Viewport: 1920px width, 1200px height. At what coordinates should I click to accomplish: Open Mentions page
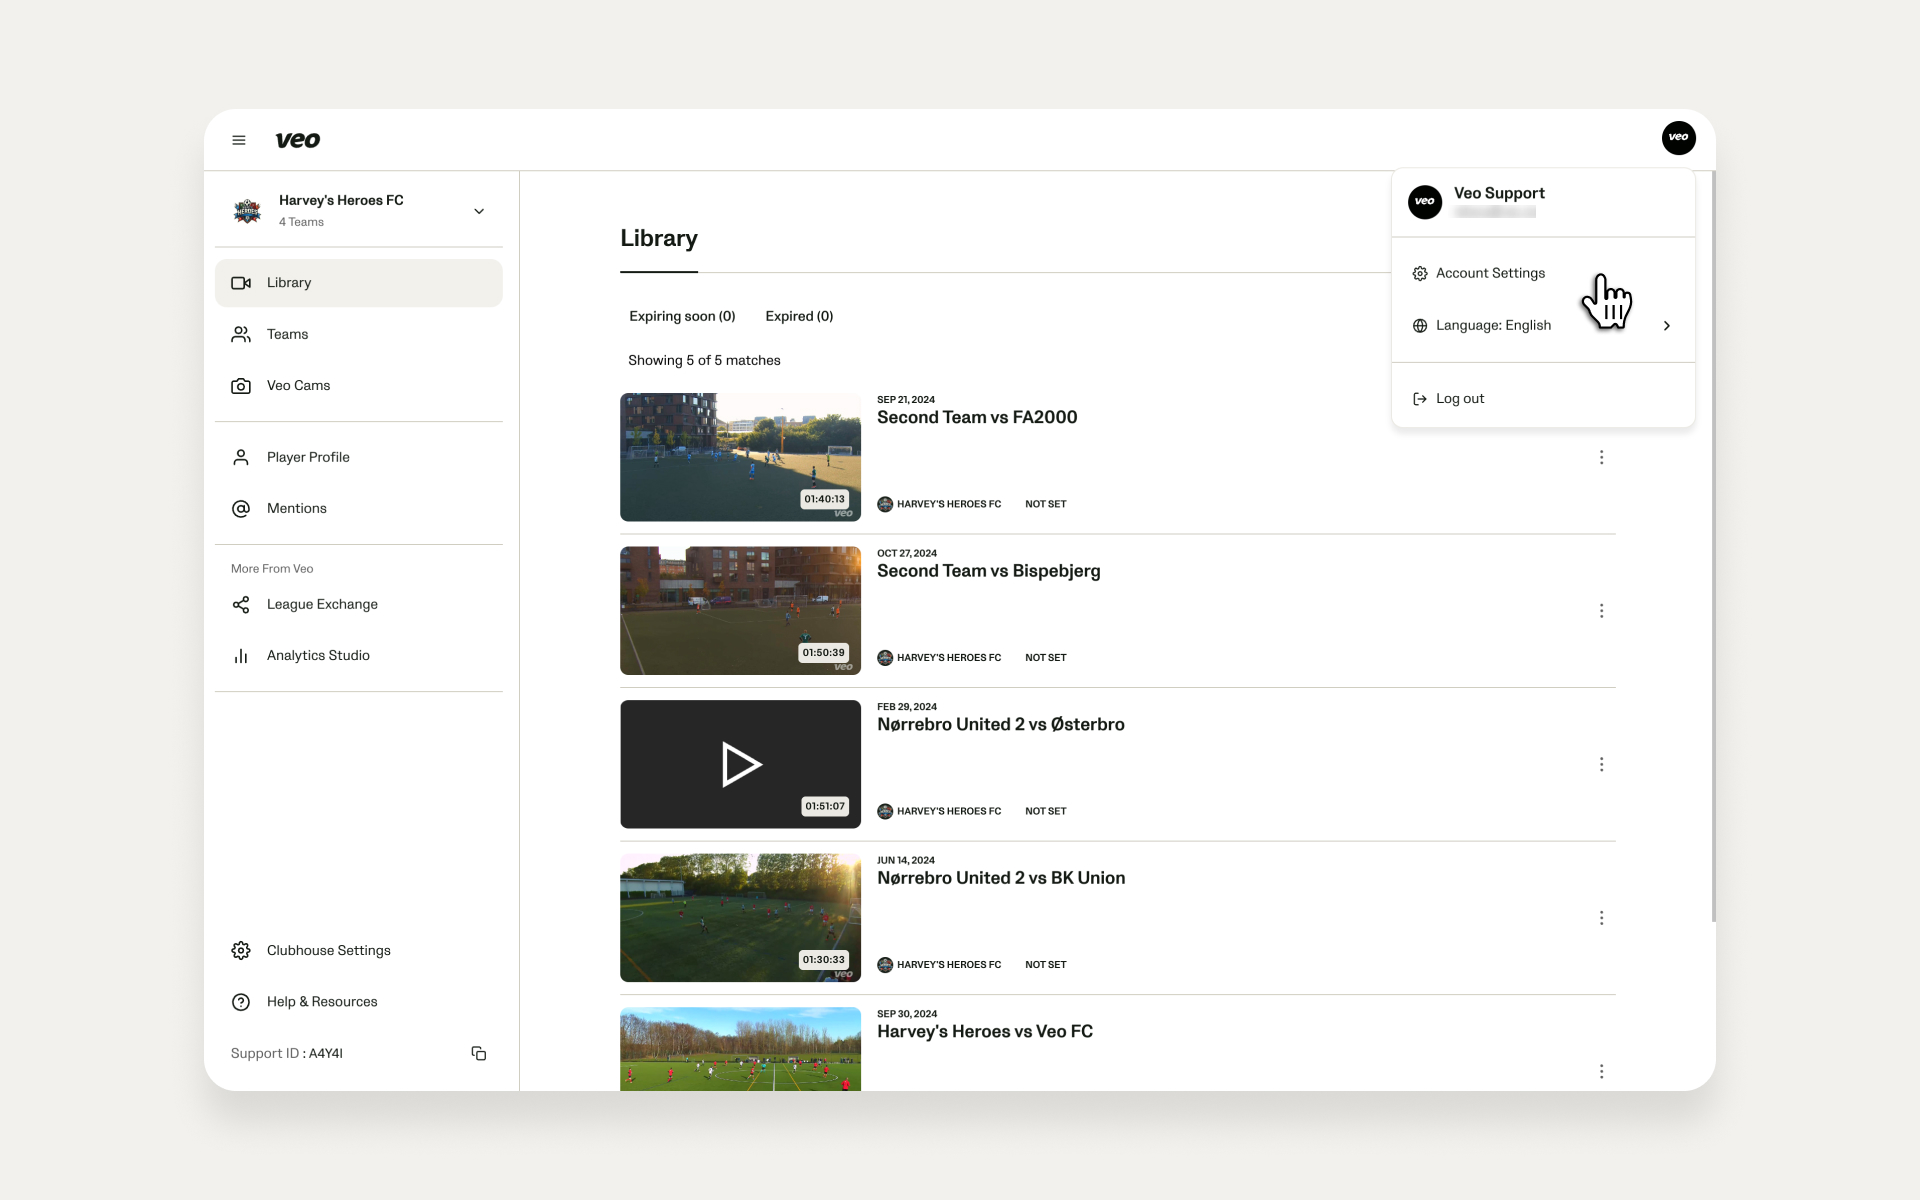(358, 509)
